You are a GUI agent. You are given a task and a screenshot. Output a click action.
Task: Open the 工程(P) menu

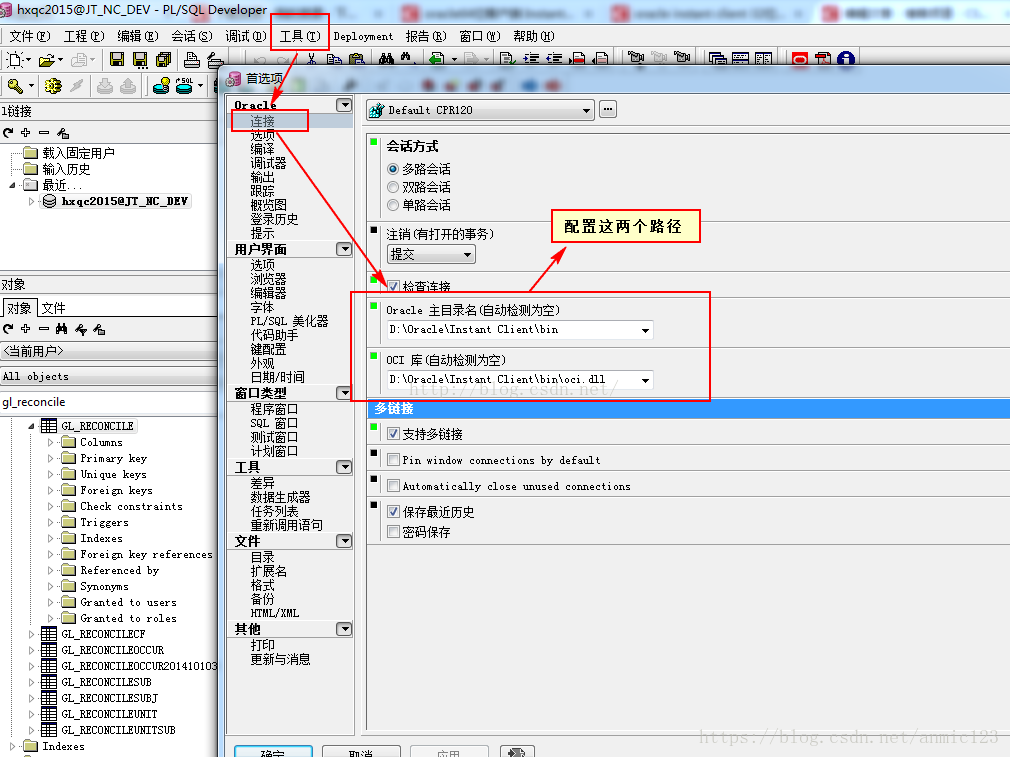click(84, 37)
